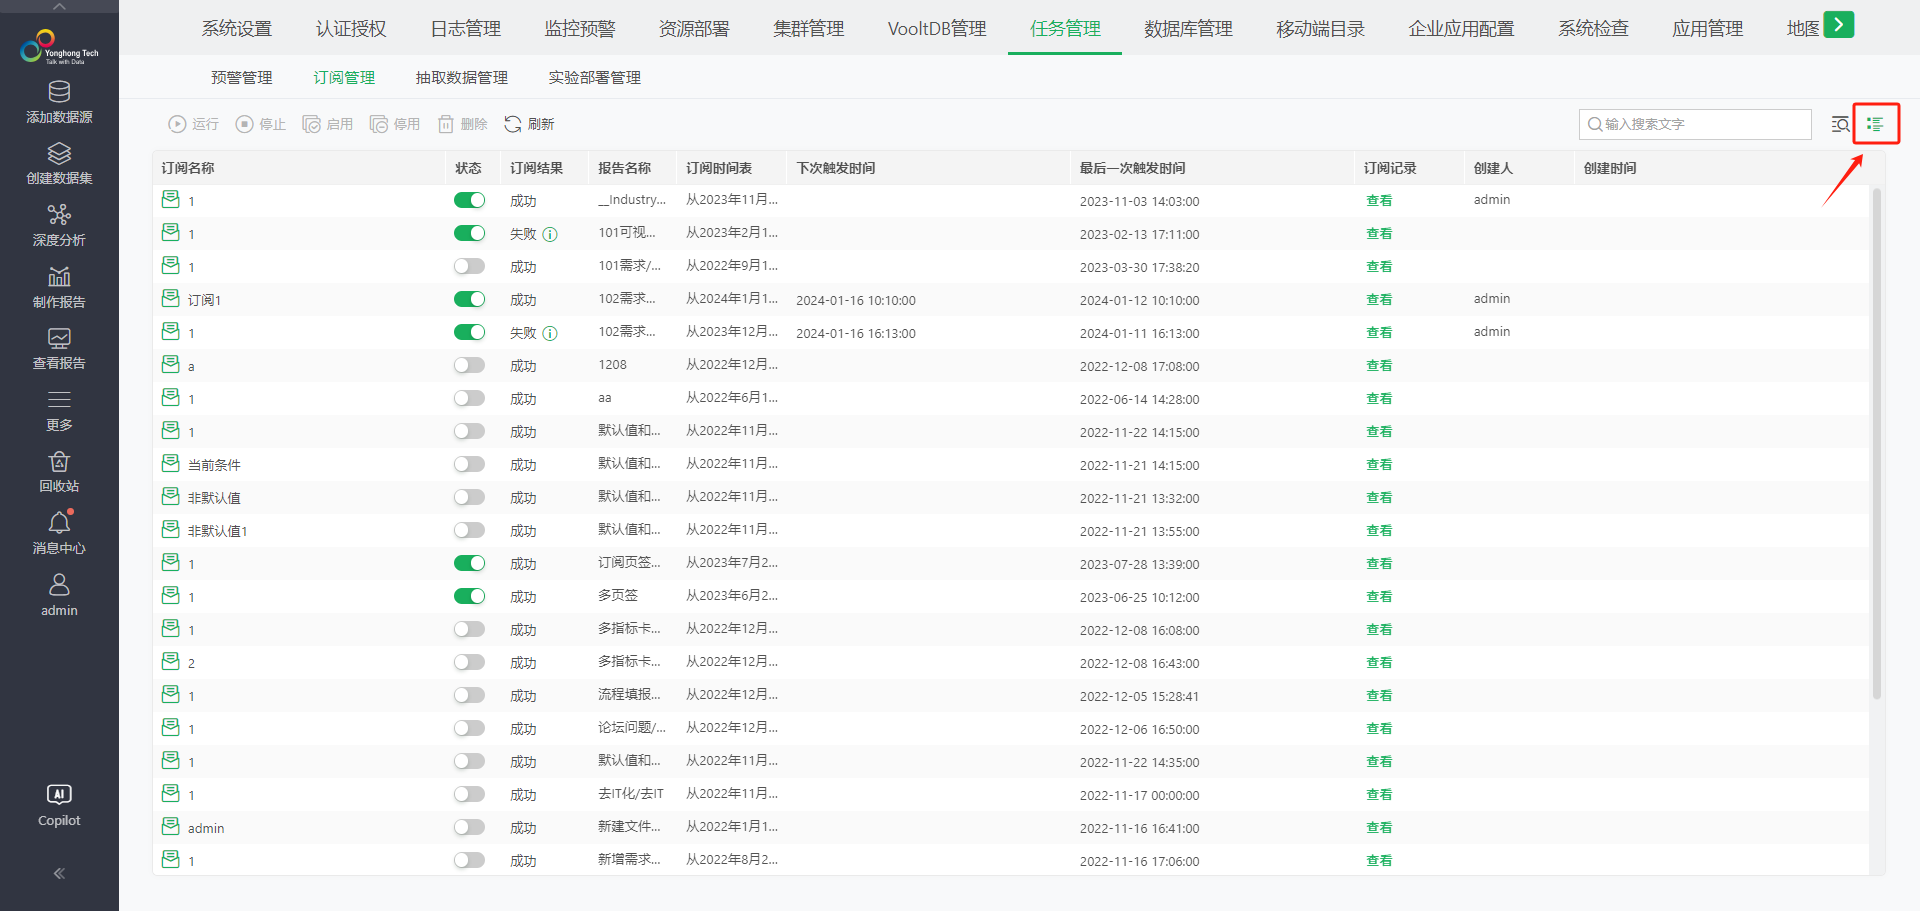The width and height of the screenshot is (1920, 911).
Task: Refresh the subscription list
Action: 529,123
